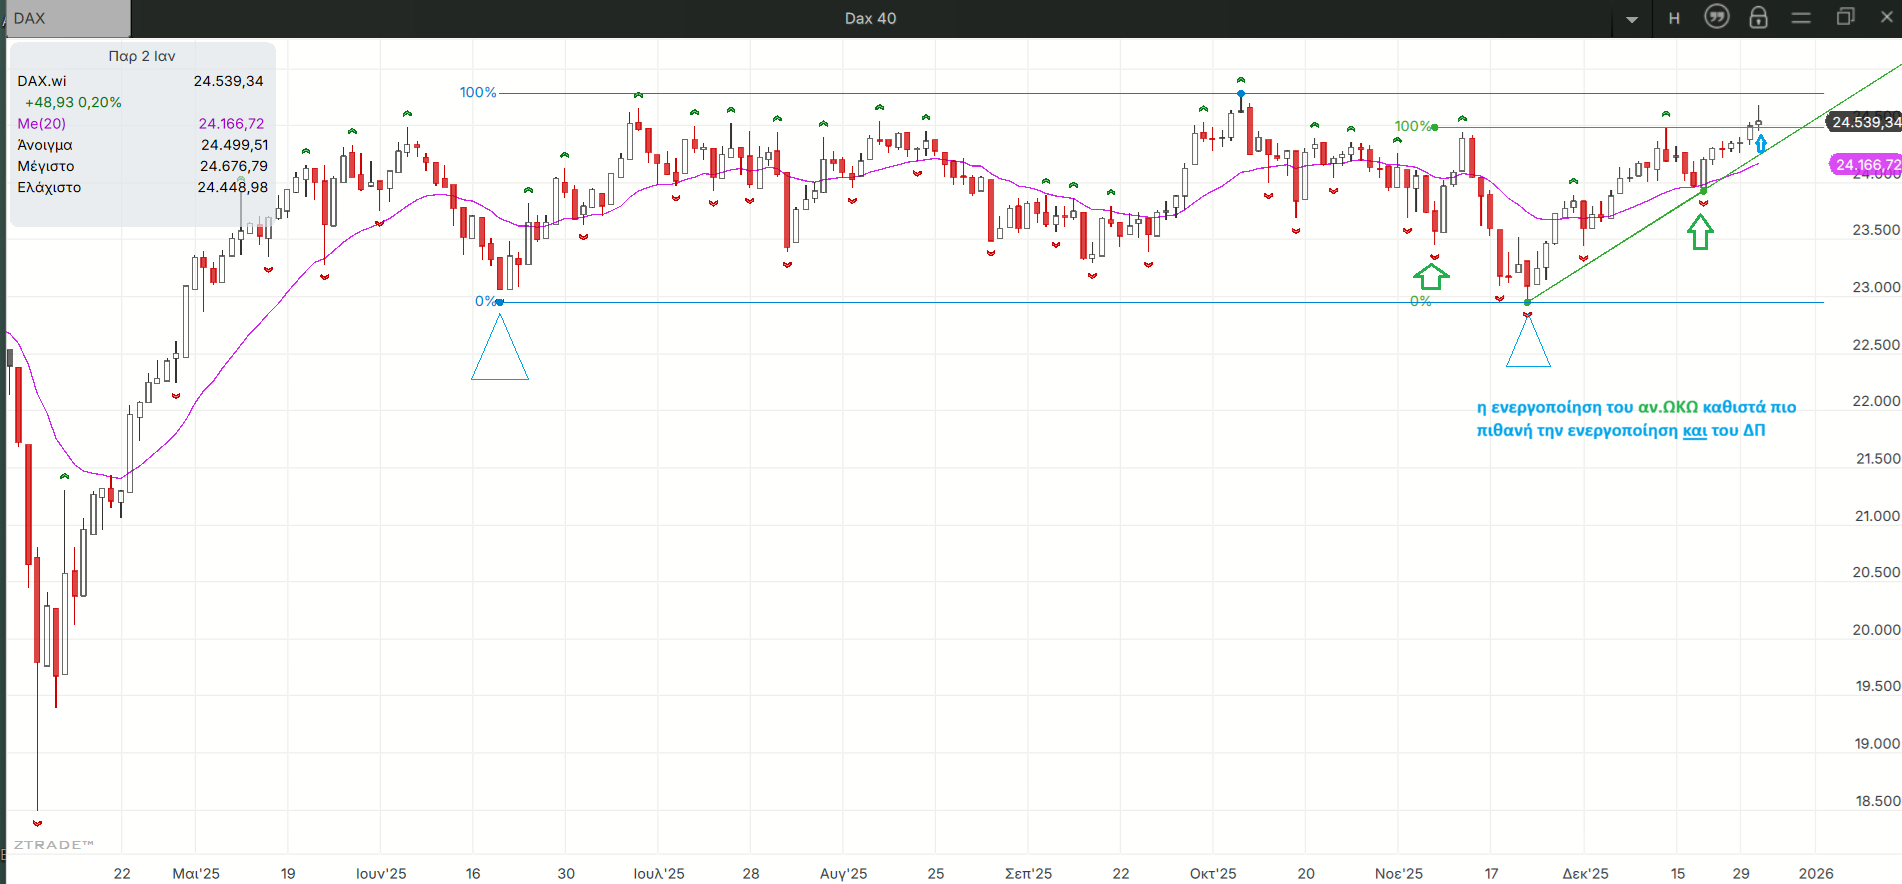Viewport: 1902px width, 884px height.
Task: Click the H timeframe button
Action: [1674, 19]
